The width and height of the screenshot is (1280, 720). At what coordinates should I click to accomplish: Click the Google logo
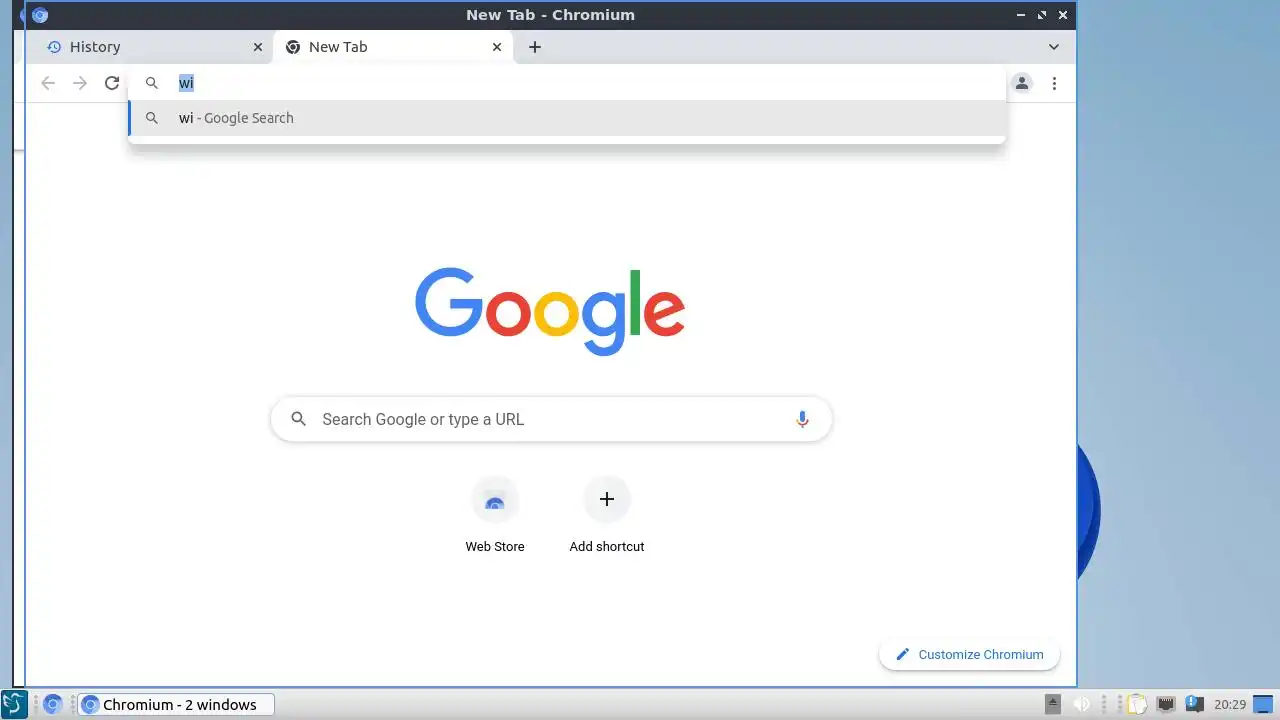(550, 311)
